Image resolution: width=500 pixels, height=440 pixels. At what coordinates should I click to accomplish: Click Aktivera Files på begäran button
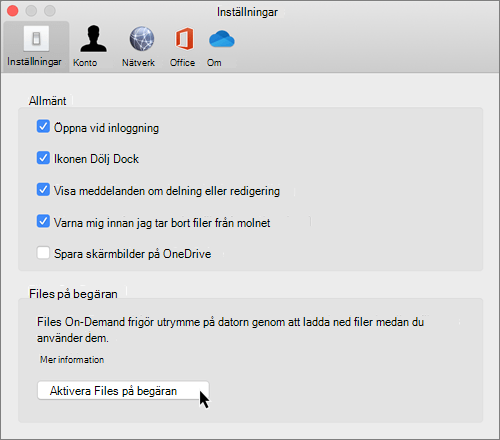pyautogui.click(x=123, y=390)
